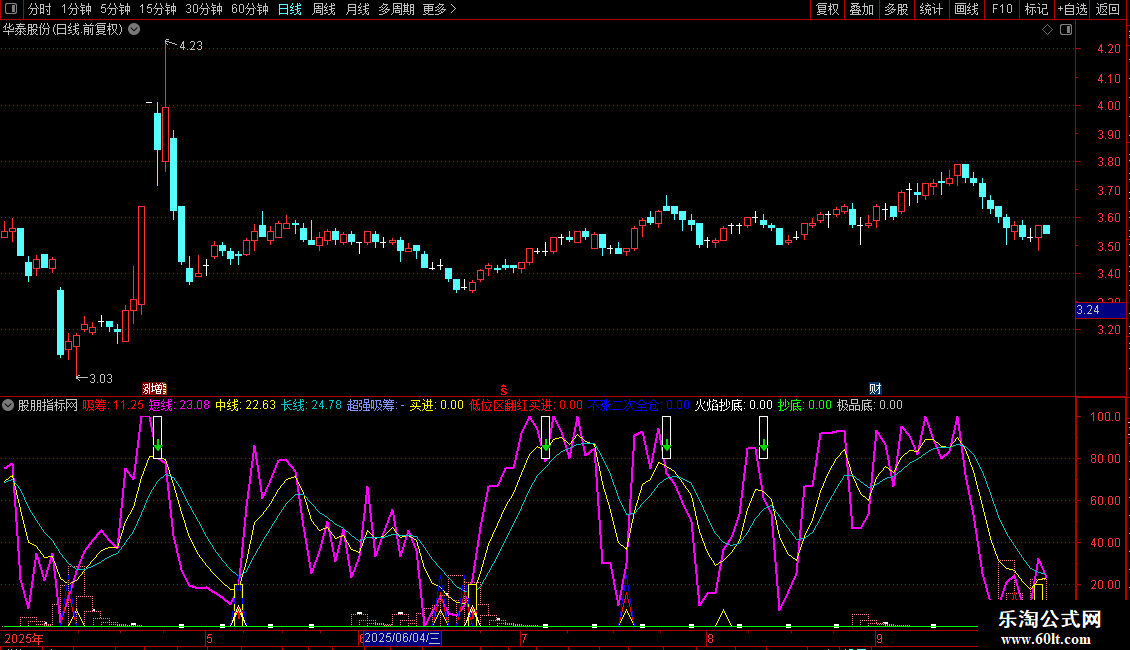Image resolution: width=1130 pixels, height=650 pixels.
Task: Open the 统计 statistics tool
Action: pos(931,9)
